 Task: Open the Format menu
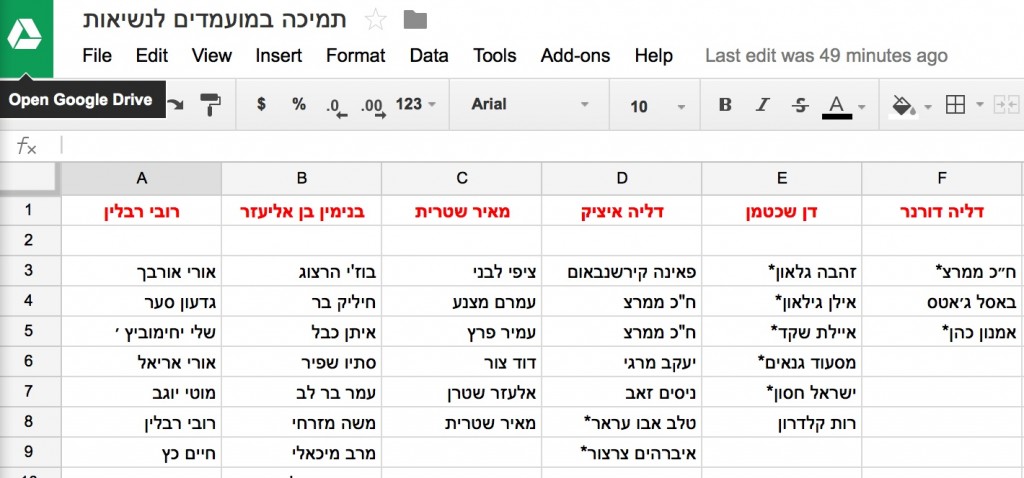[355, 56]
